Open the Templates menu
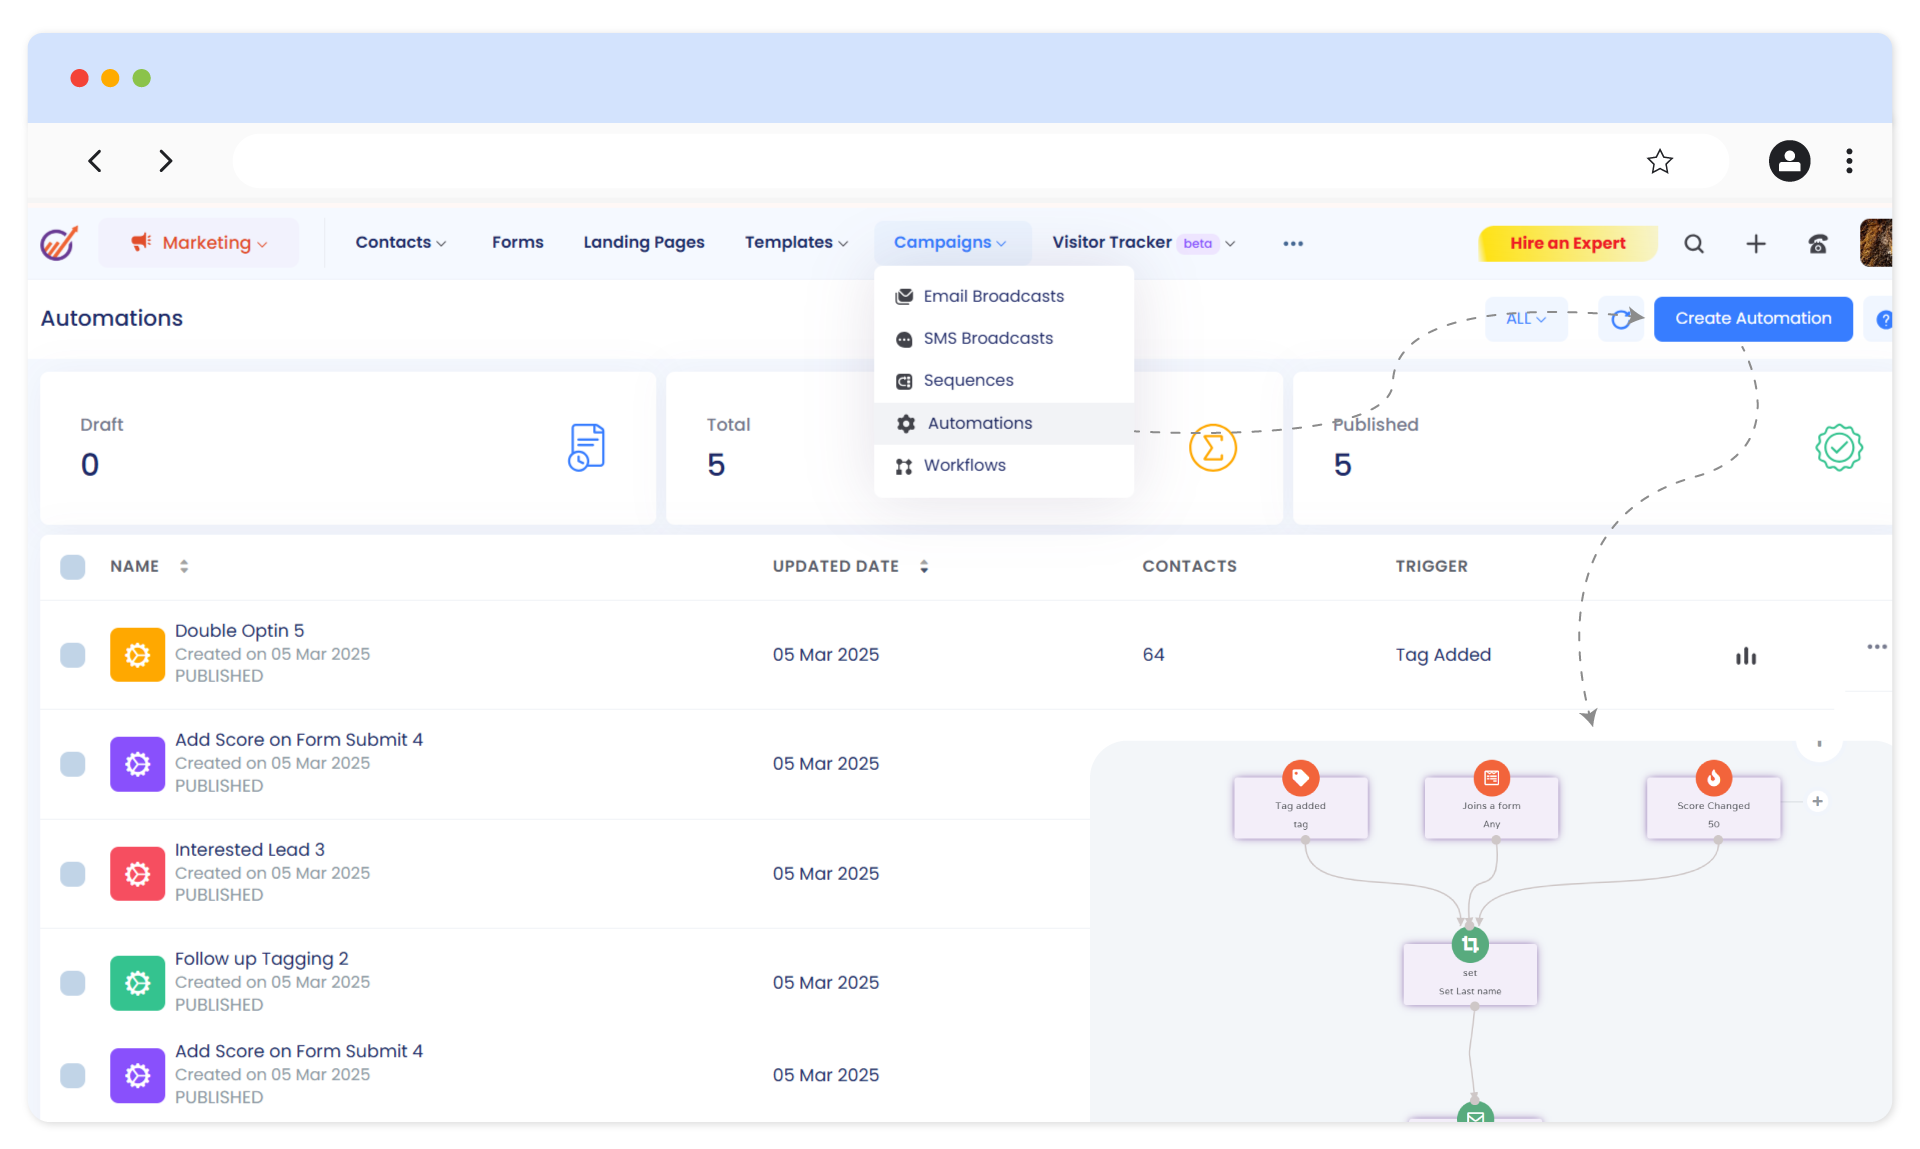The width and height of the screenshot is (1920, 1149). 795,242
